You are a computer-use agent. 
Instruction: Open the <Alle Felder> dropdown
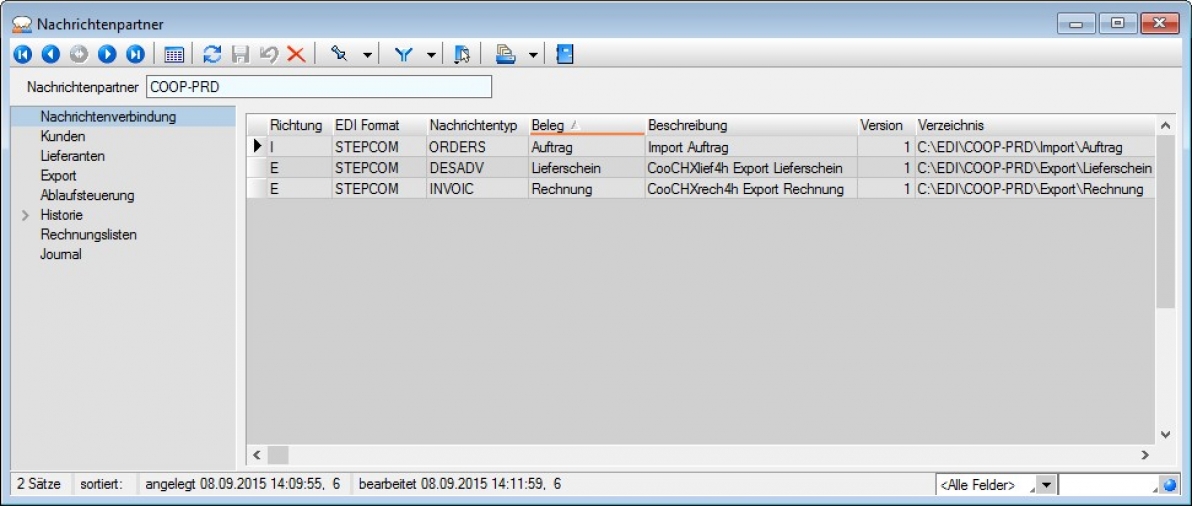[x=1046, y=484]
